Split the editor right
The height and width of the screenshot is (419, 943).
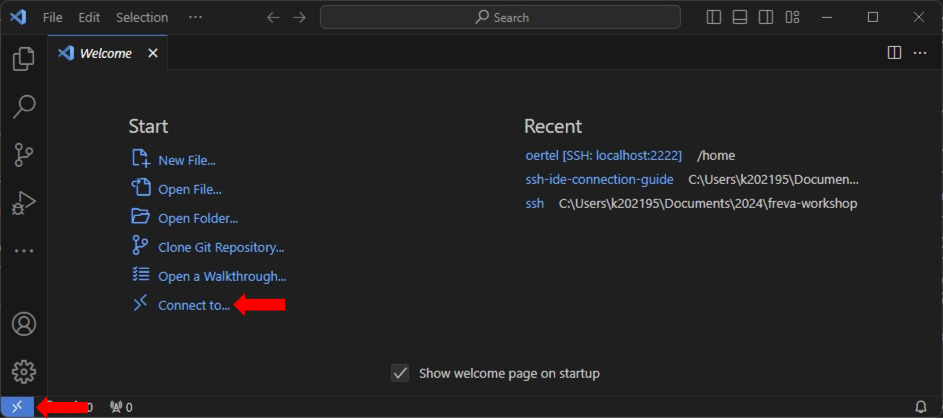(x=894, y=53)
